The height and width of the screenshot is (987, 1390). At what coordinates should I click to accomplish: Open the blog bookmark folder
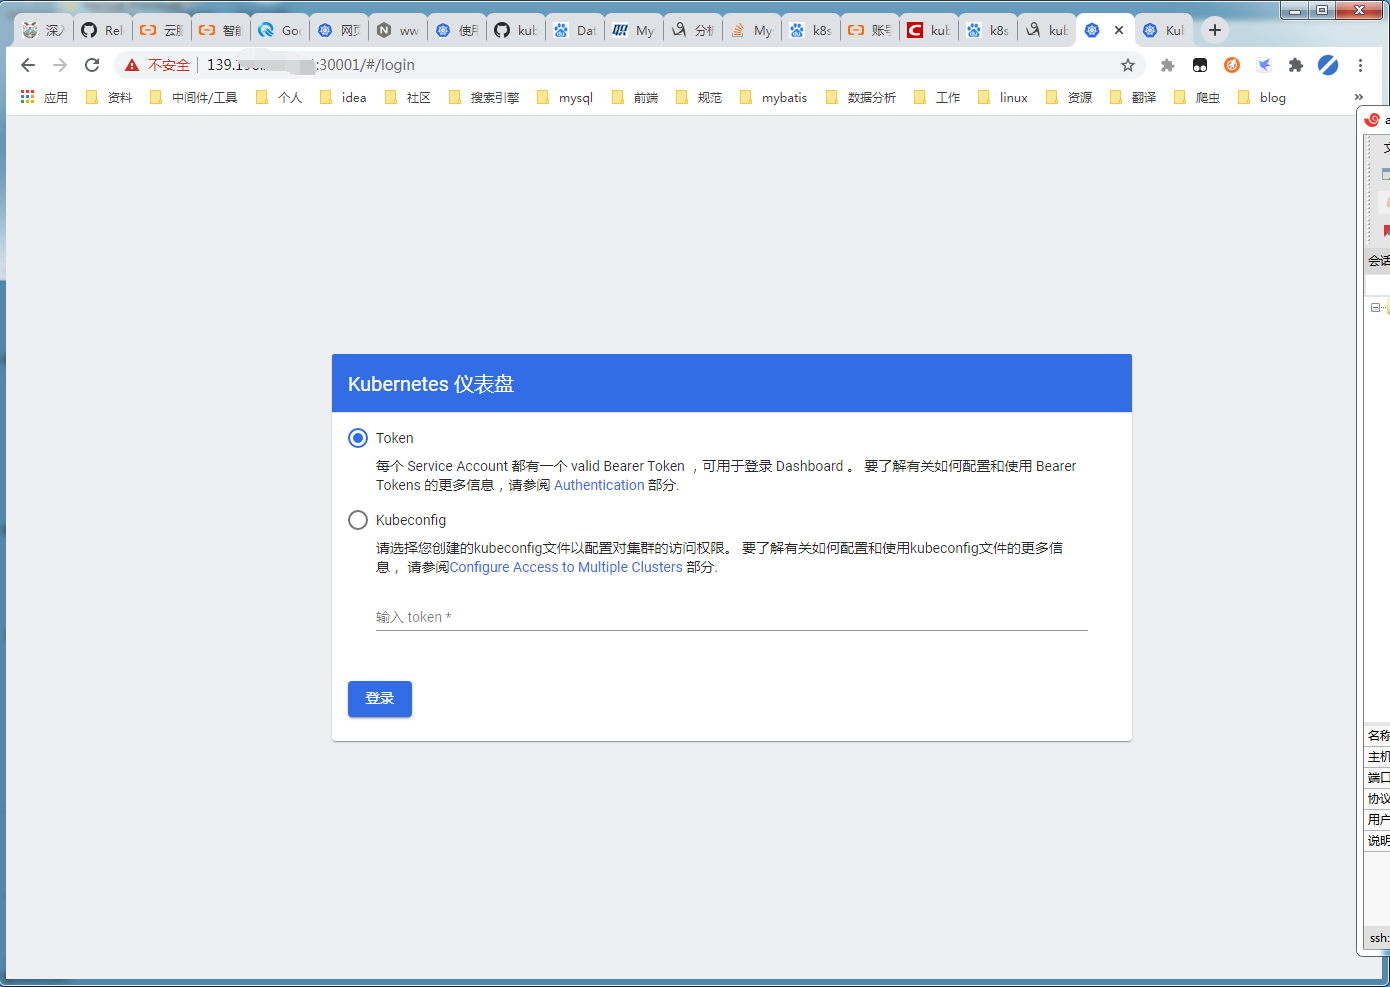pos(1262,97)
